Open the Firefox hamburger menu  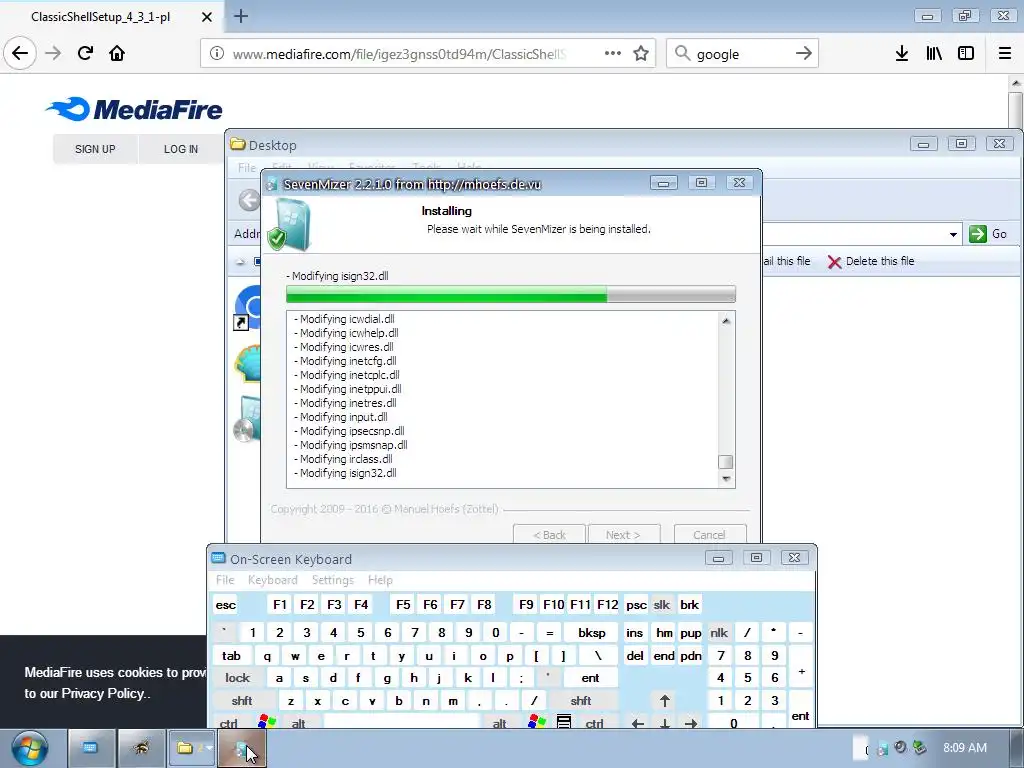(1005, 54)
